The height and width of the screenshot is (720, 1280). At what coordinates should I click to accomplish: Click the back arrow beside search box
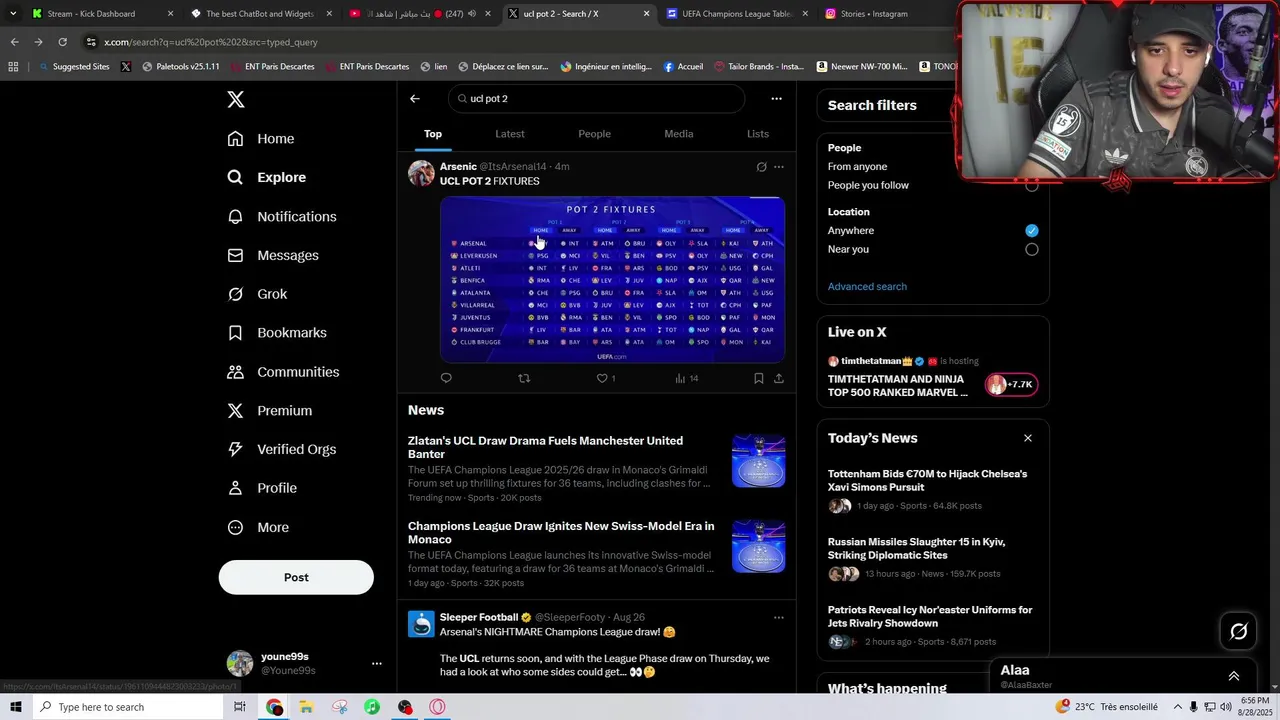click(415, 98)
